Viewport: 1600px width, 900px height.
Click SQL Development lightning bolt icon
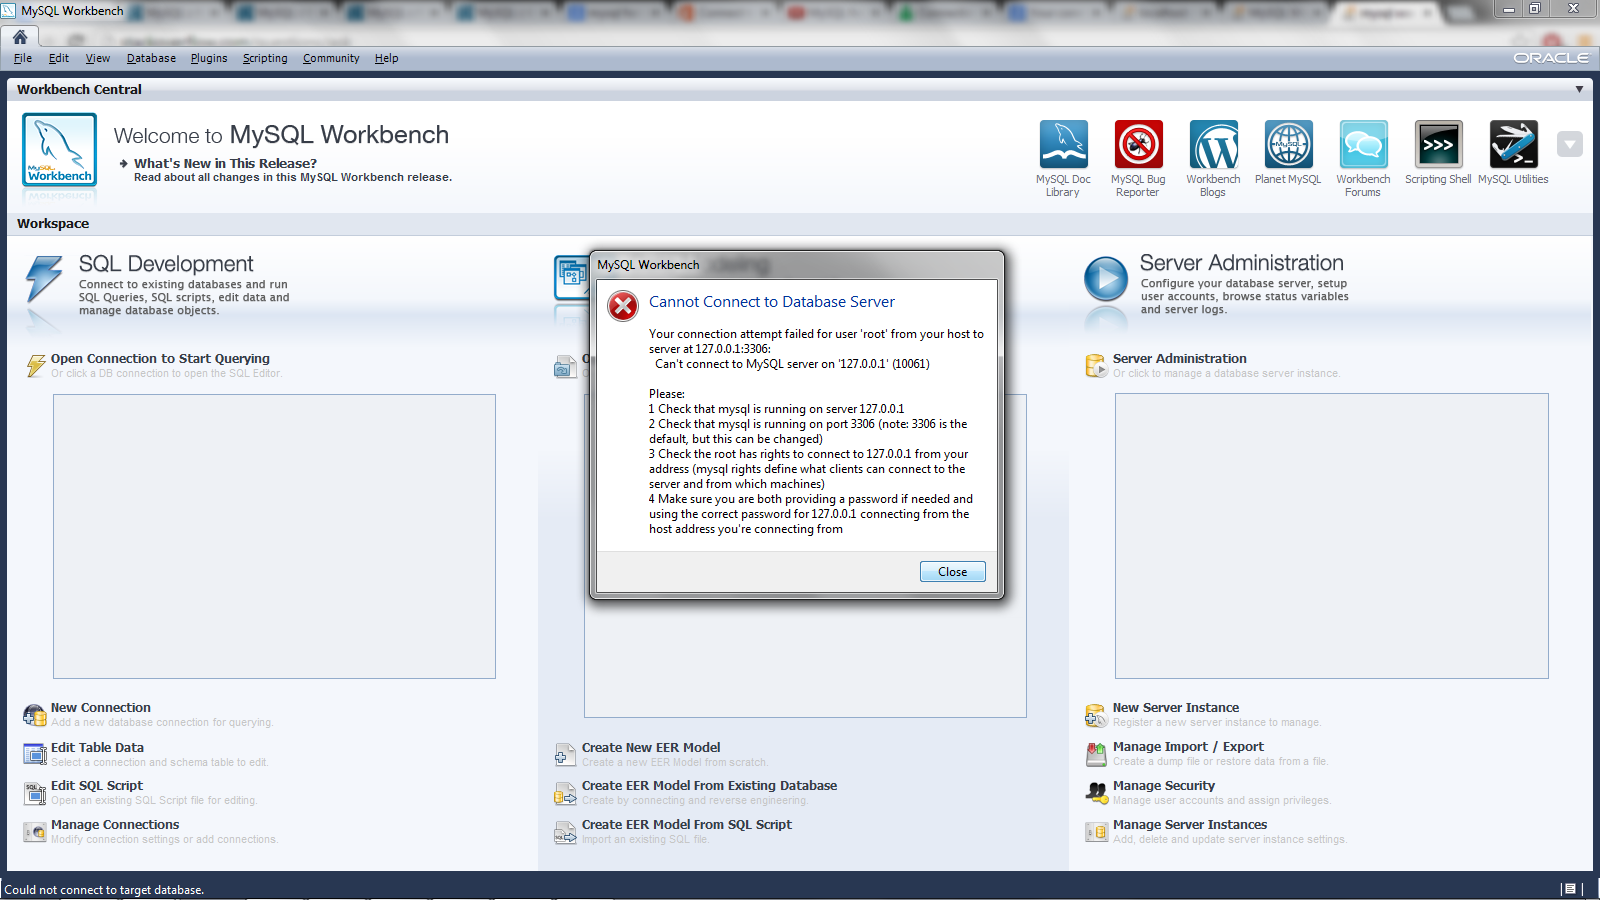[x=43, y=279]
